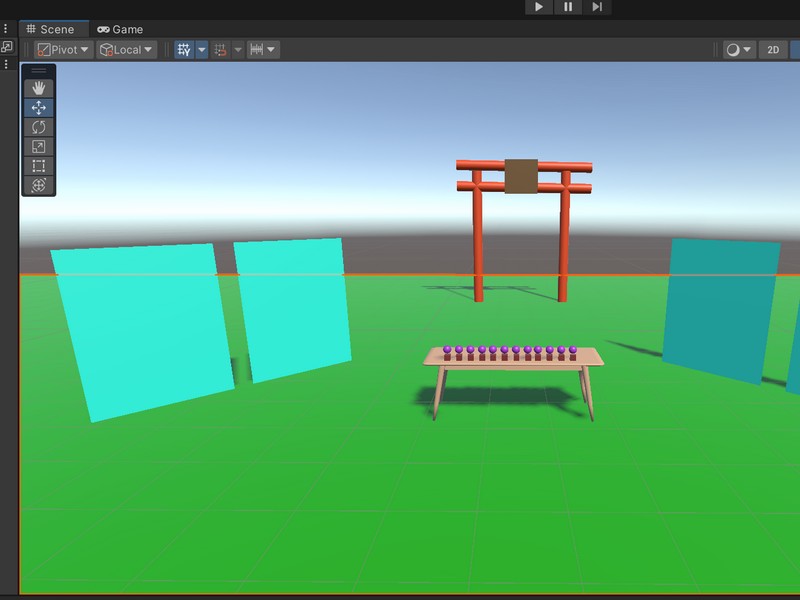Toggle grid snapping
The height and width of the screenshot is (600, 800).
pyautogui.click(x=220, y=49)
